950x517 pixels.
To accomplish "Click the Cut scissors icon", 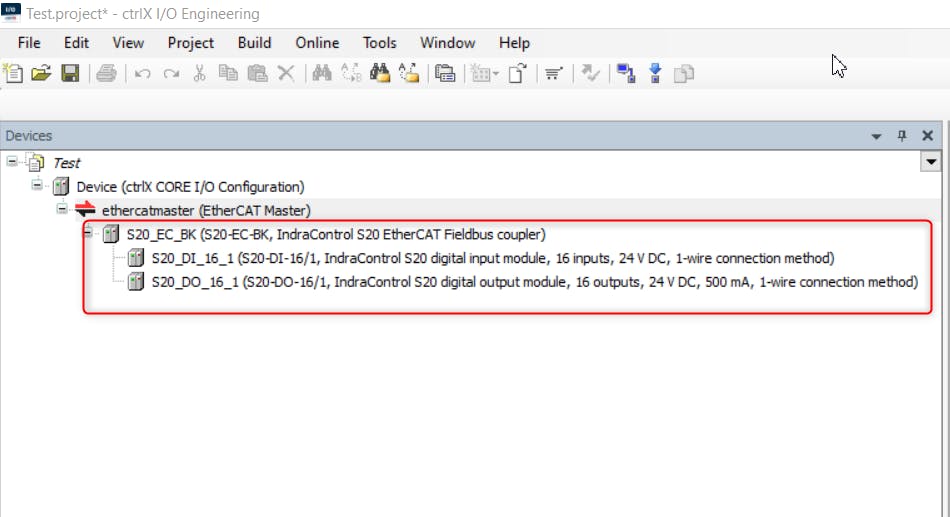I will [199, 74].
